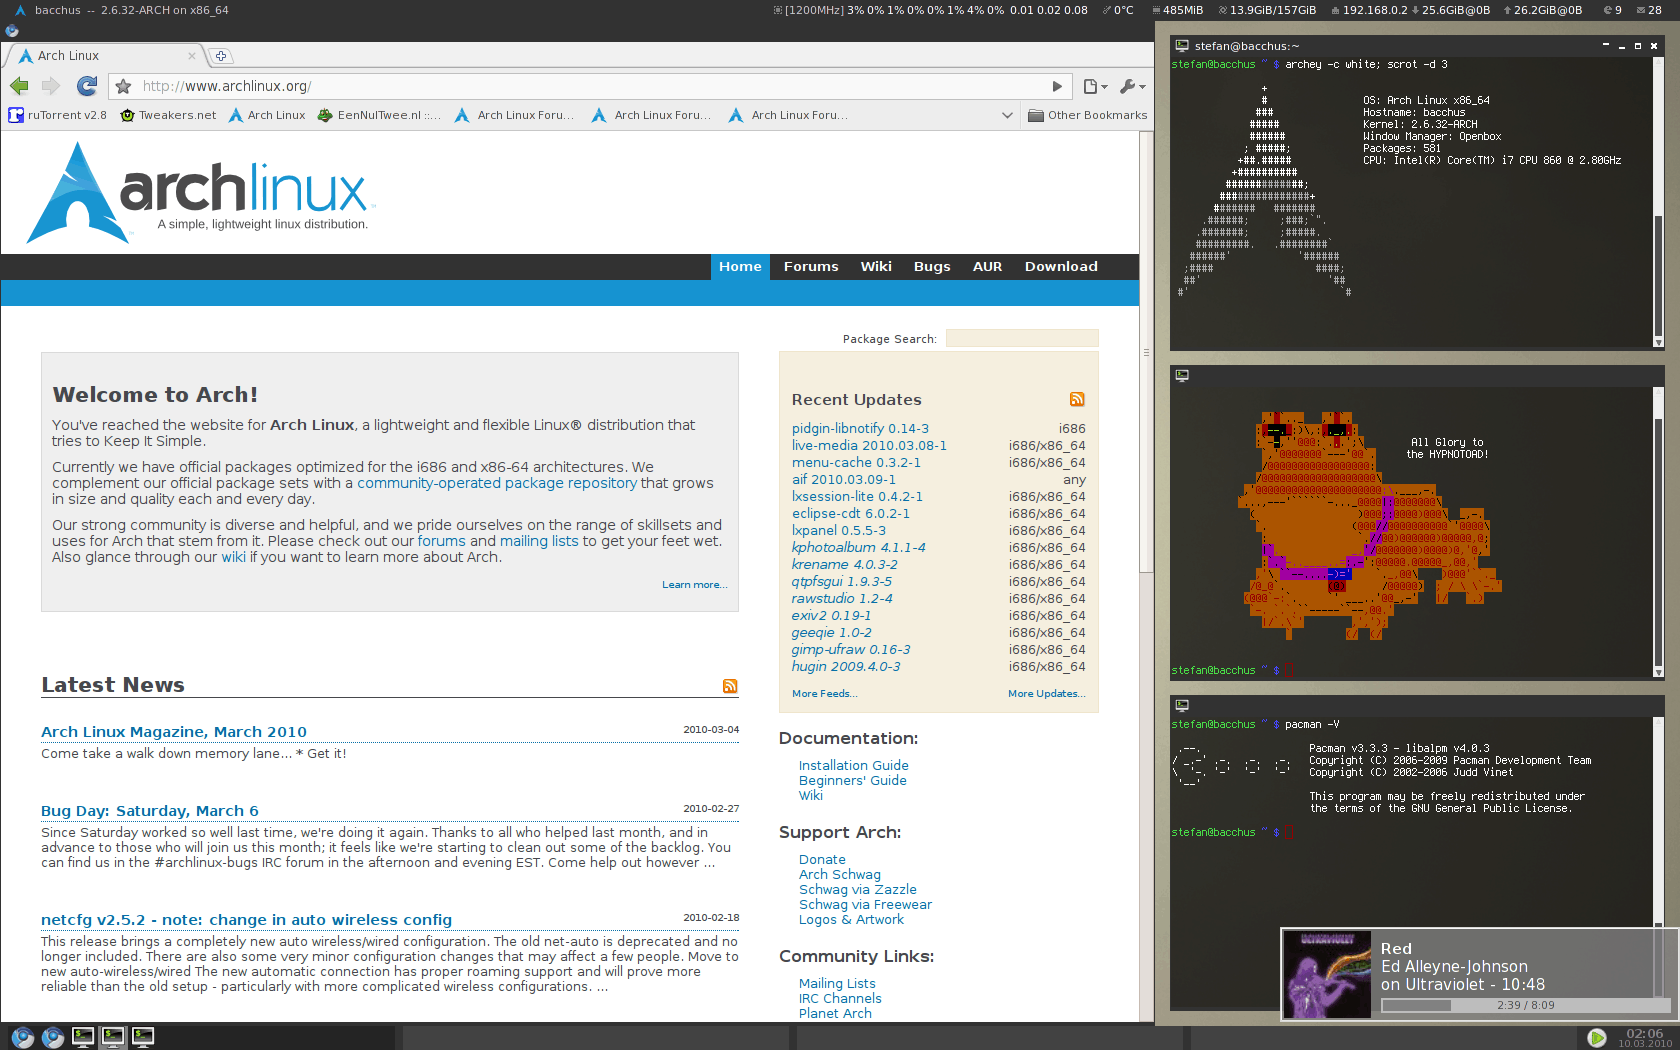The height and width of the screenshot is (1050, 1680).
Task: Open the wrench tools menu
Action: tap(1132, 87)
